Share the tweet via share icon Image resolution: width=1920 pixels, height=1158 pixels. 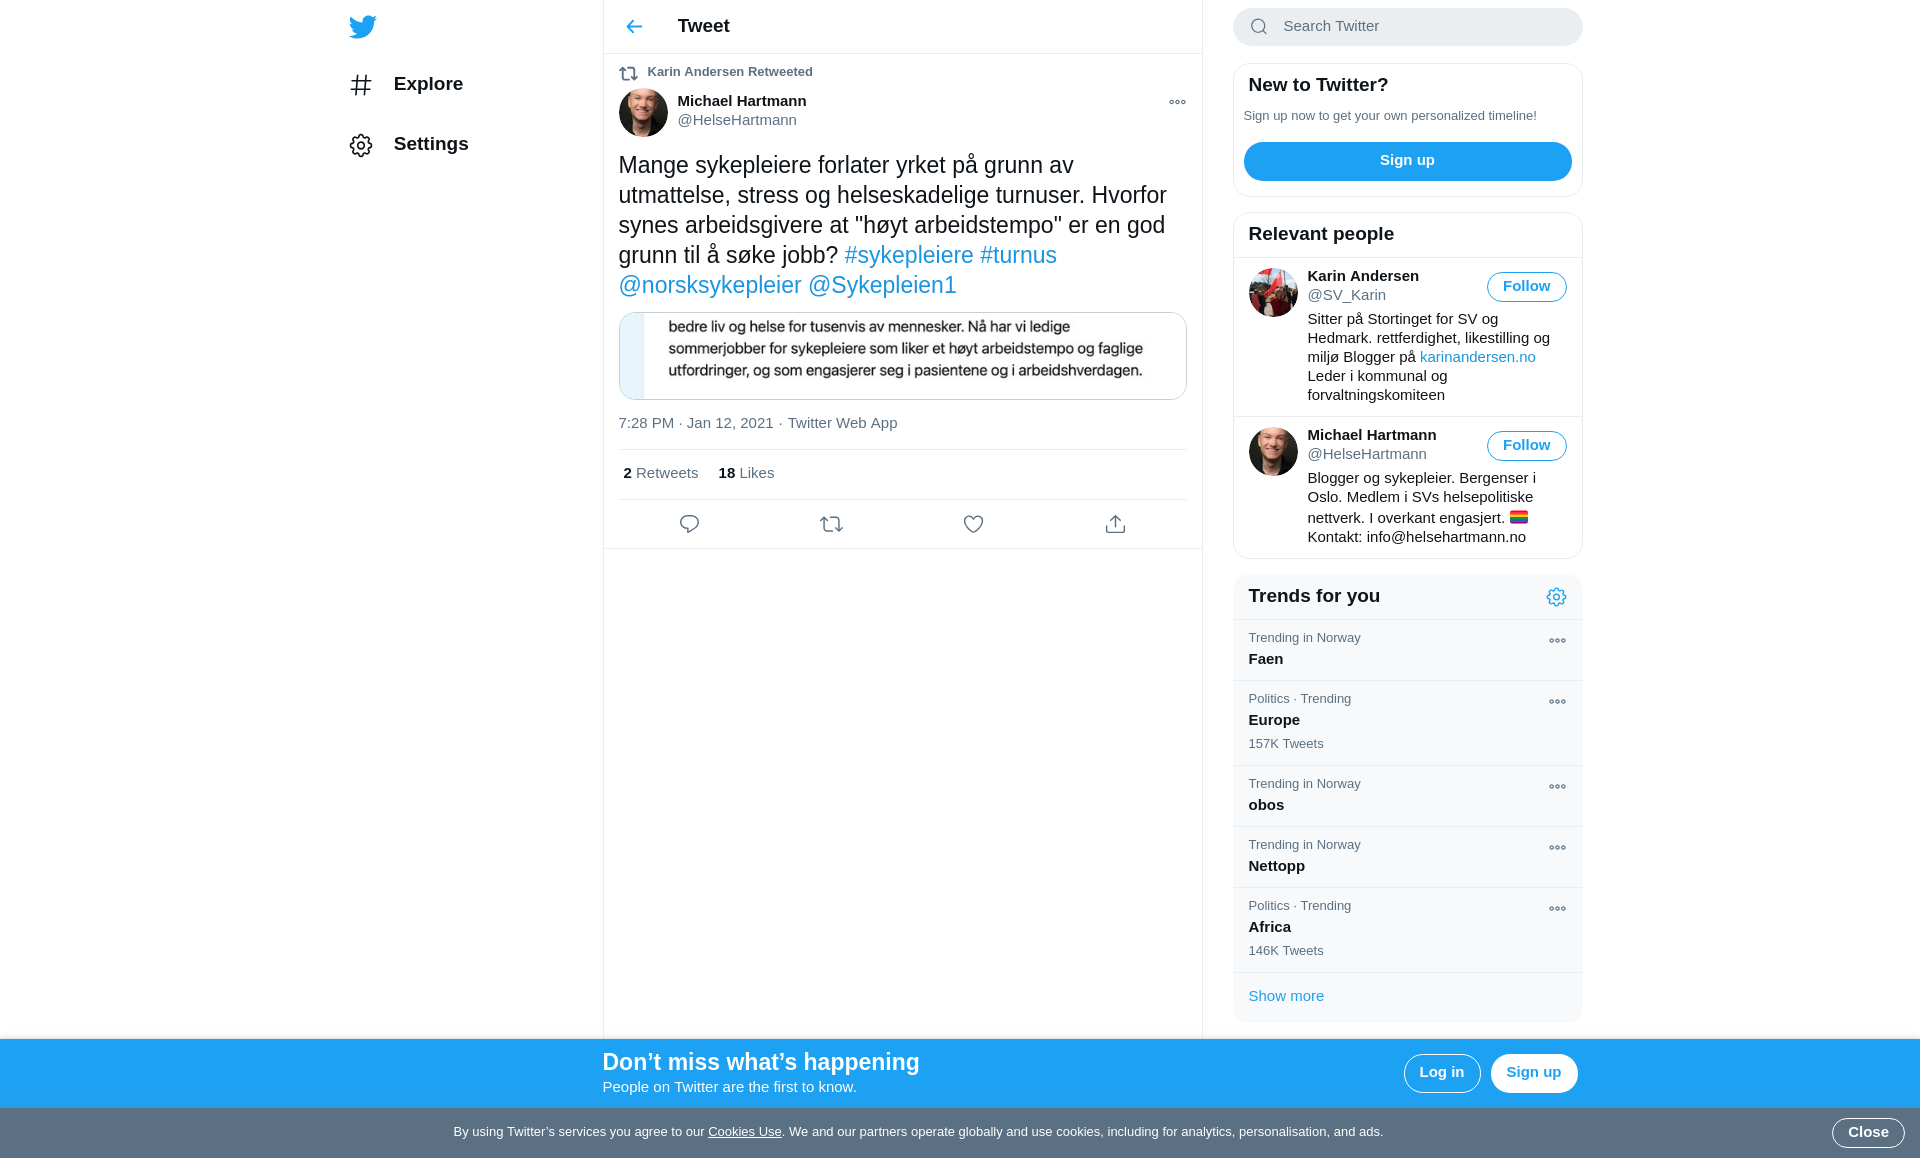(1115, 524)
